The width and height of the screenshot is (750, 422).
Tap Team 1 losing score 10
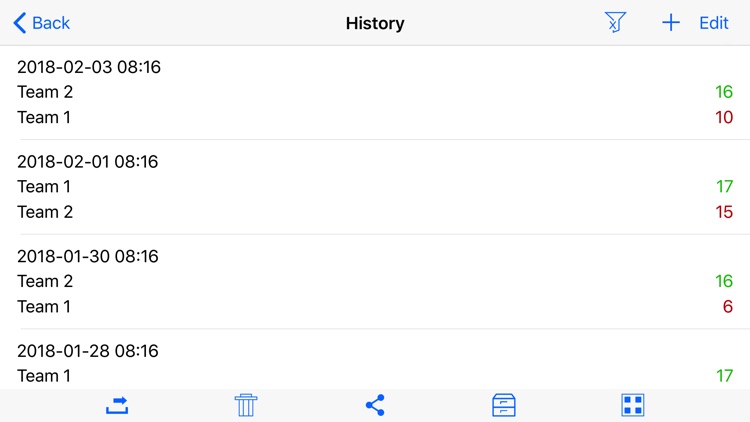(x=724, y=117)
